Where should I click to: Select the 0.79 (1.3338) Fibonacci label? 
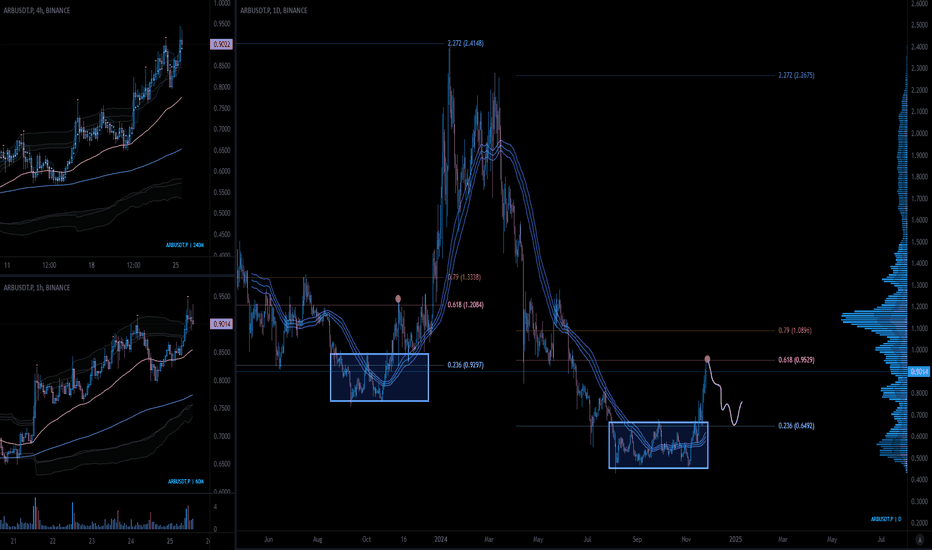click(464, 277)
